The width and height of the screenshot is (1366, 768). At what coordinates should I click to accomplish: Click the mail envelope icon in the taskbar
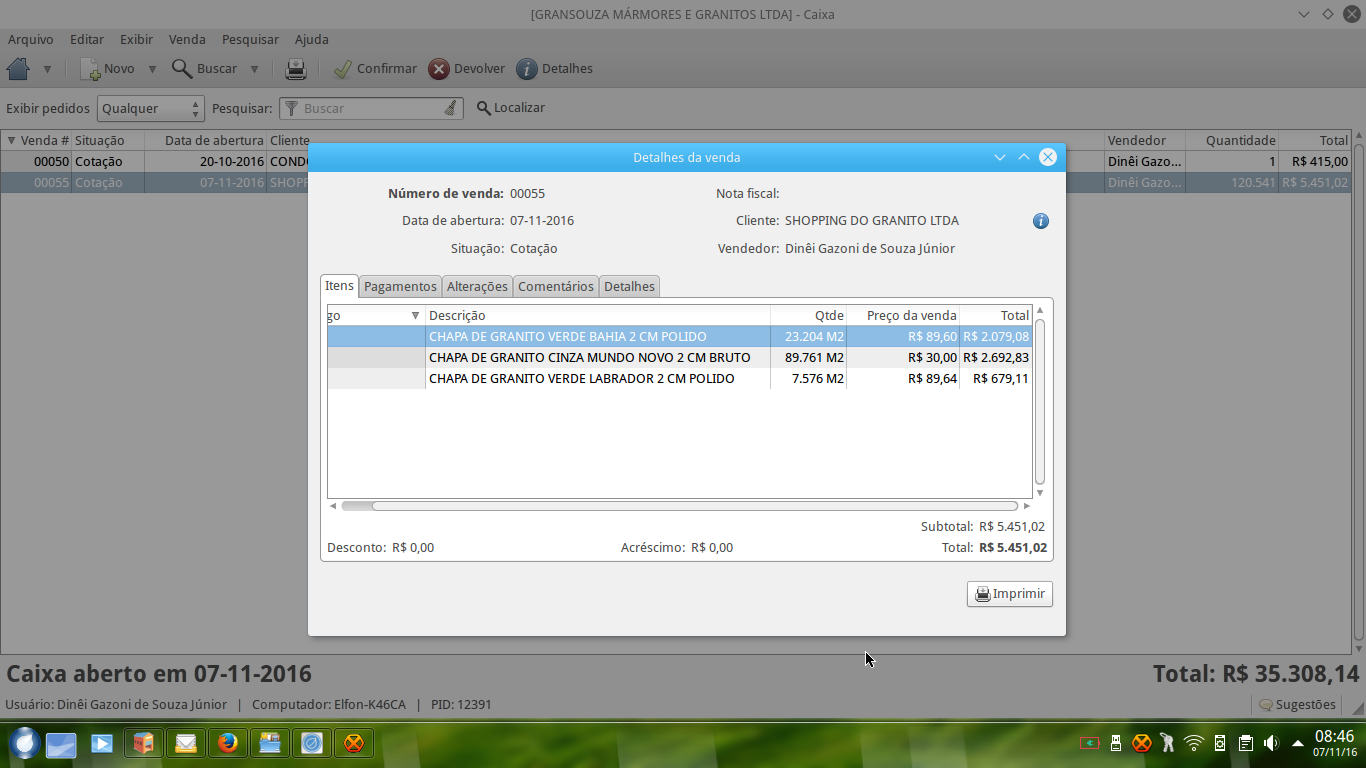pyautogui.click(x=186, y=743)
